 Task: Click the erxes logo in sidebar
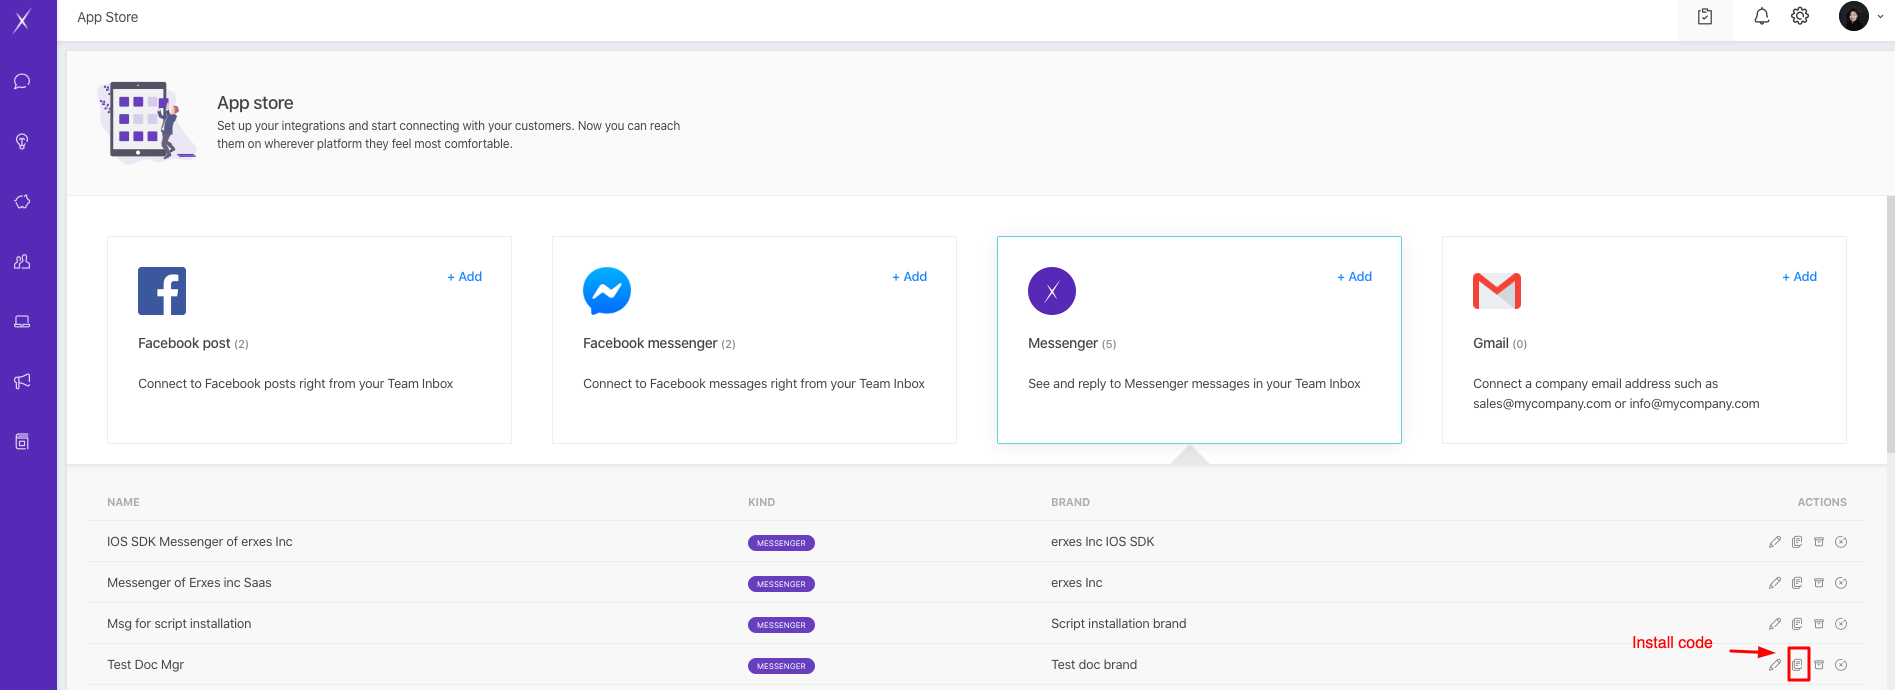click(22, 20)
